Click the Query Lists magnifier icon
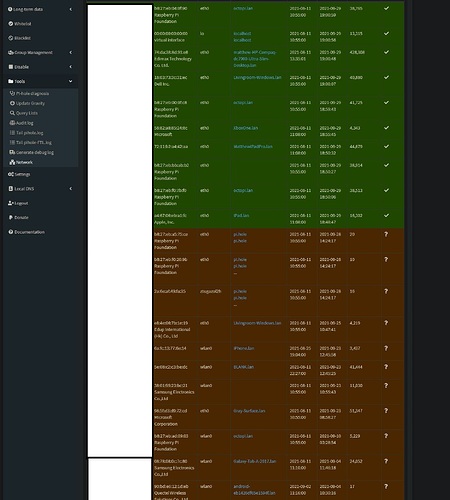The width and height of the screenshot is (450, 500). 12,113
